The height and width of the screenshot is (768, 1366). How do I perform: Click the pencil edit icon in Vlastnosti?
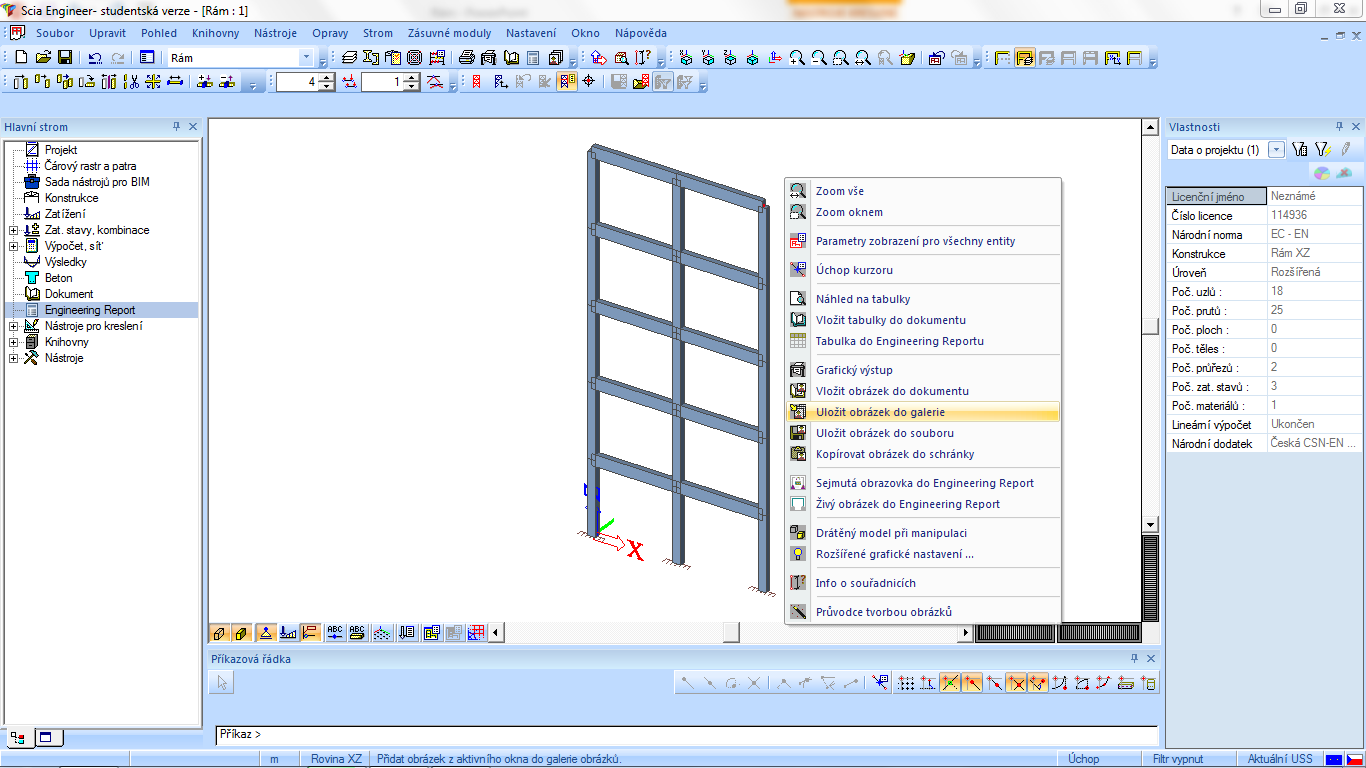click(1346, 149)
